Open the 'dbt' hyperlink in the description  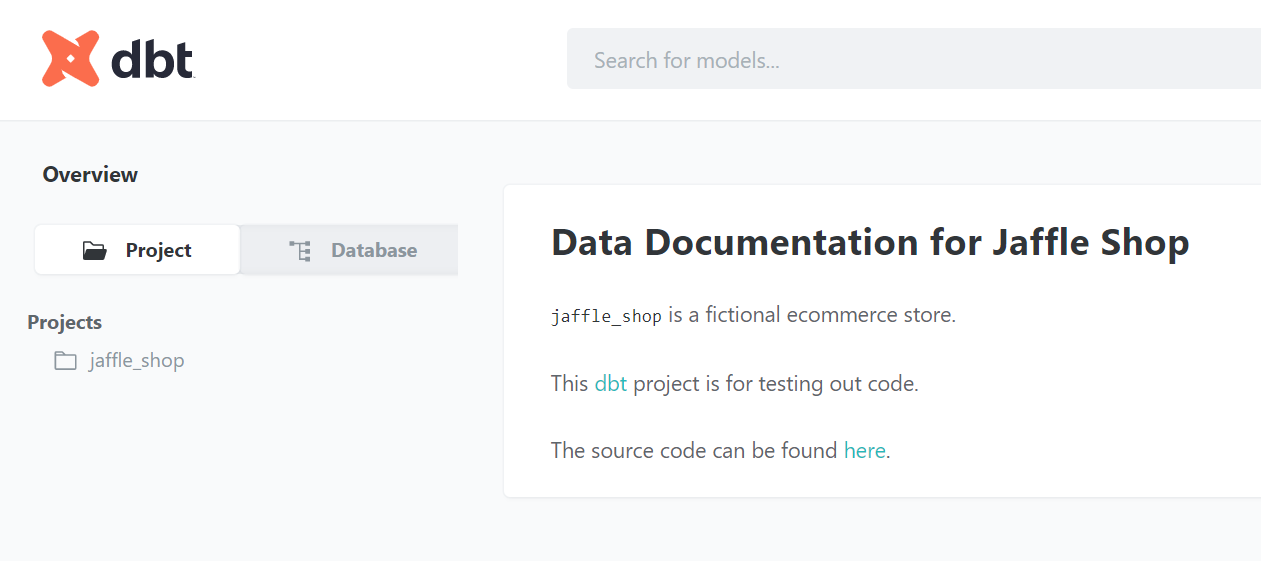coord(610,383)
